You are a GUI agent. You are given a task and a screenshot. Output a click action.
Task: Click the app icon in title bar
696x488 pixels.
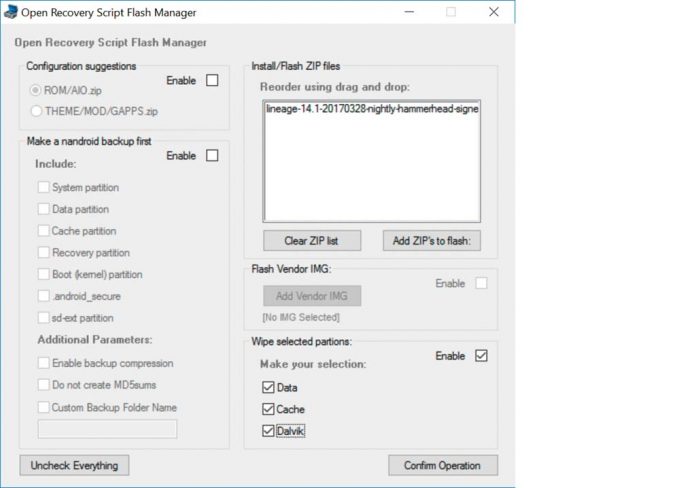point(11,12)
